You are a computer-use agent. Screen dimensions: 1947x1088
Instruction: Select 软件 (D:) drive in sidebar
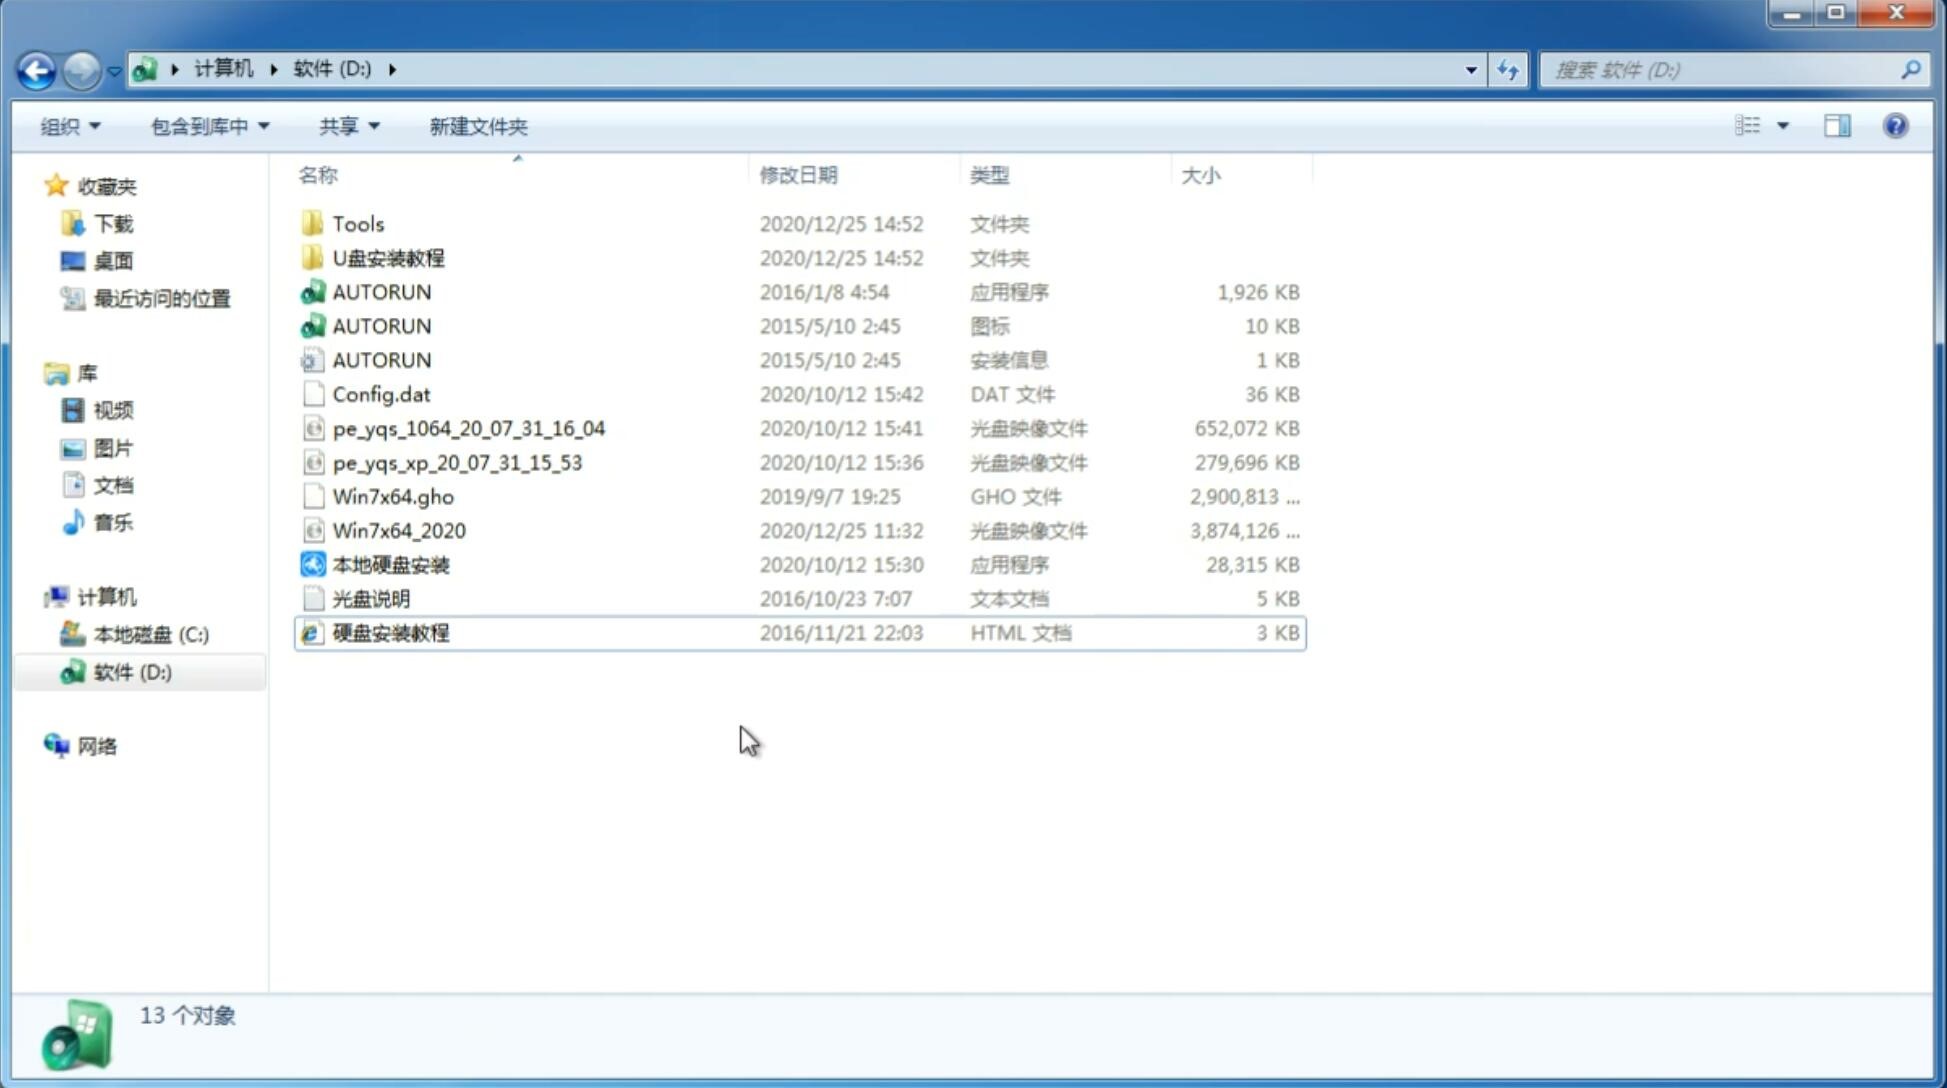pos(131,671)
